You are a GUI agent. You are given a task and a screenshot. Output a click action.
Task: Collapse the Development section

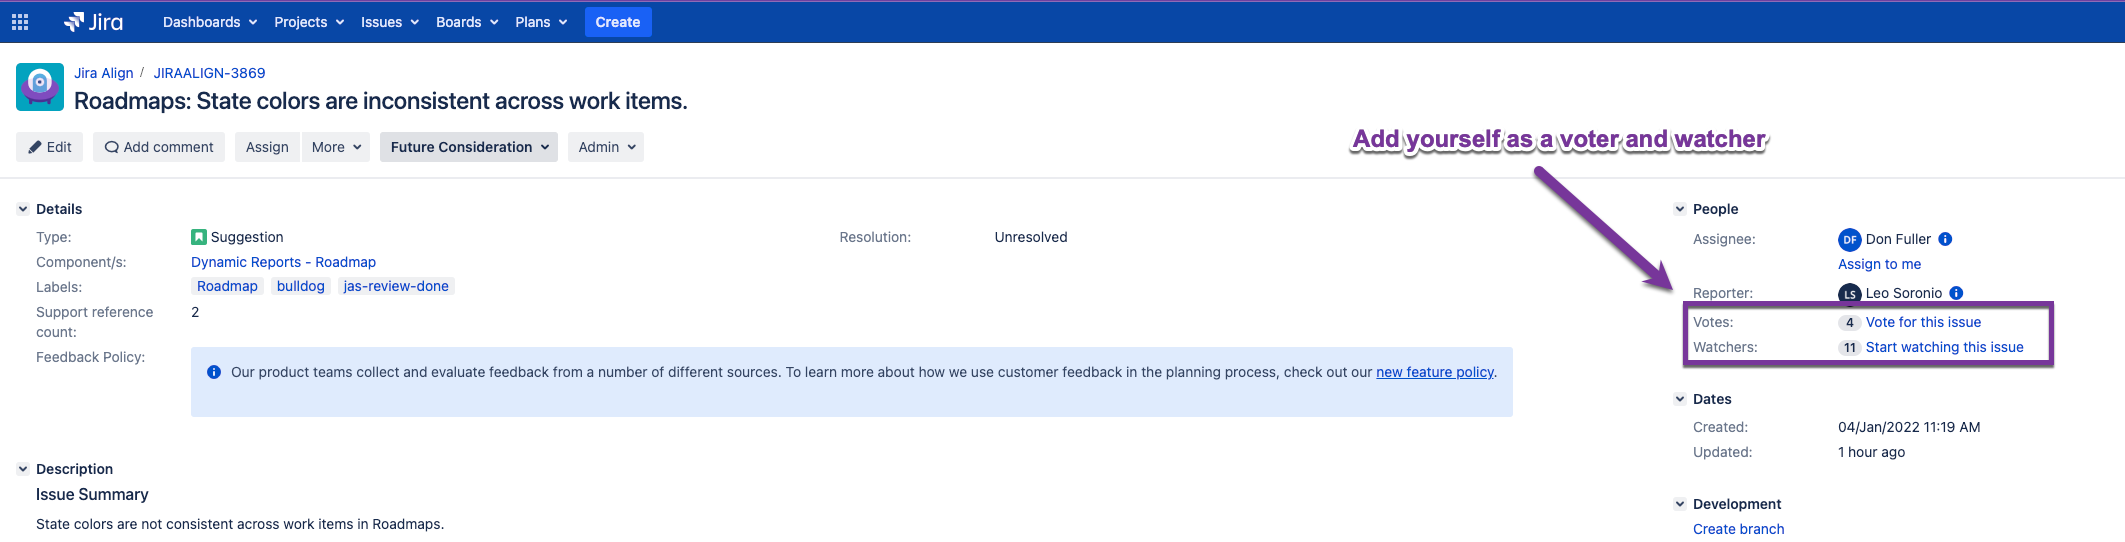click(x=1680, y=504)
